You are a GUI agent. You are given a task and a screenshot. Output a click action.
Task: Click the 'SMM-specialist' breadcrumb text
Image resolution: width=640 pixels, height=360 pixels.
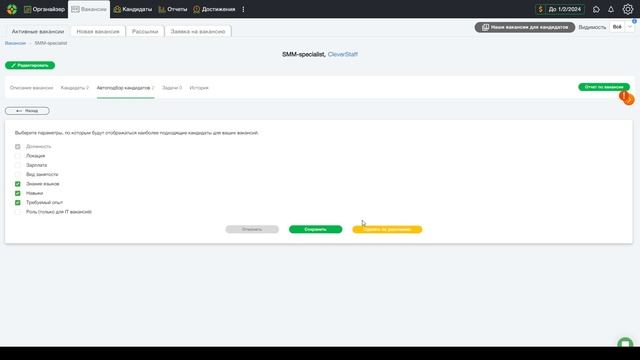pos(51,43)
